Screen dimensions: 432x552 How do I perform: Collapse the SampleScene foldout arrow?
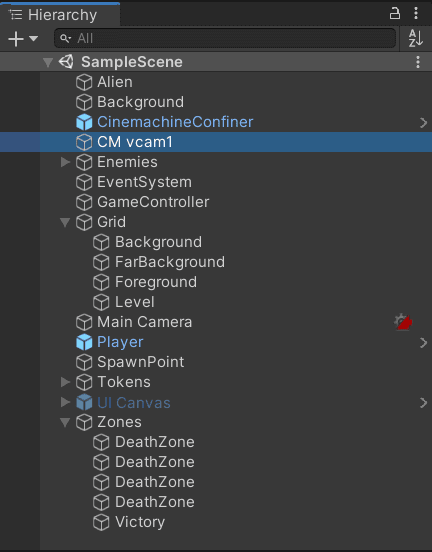click(48, 63)
